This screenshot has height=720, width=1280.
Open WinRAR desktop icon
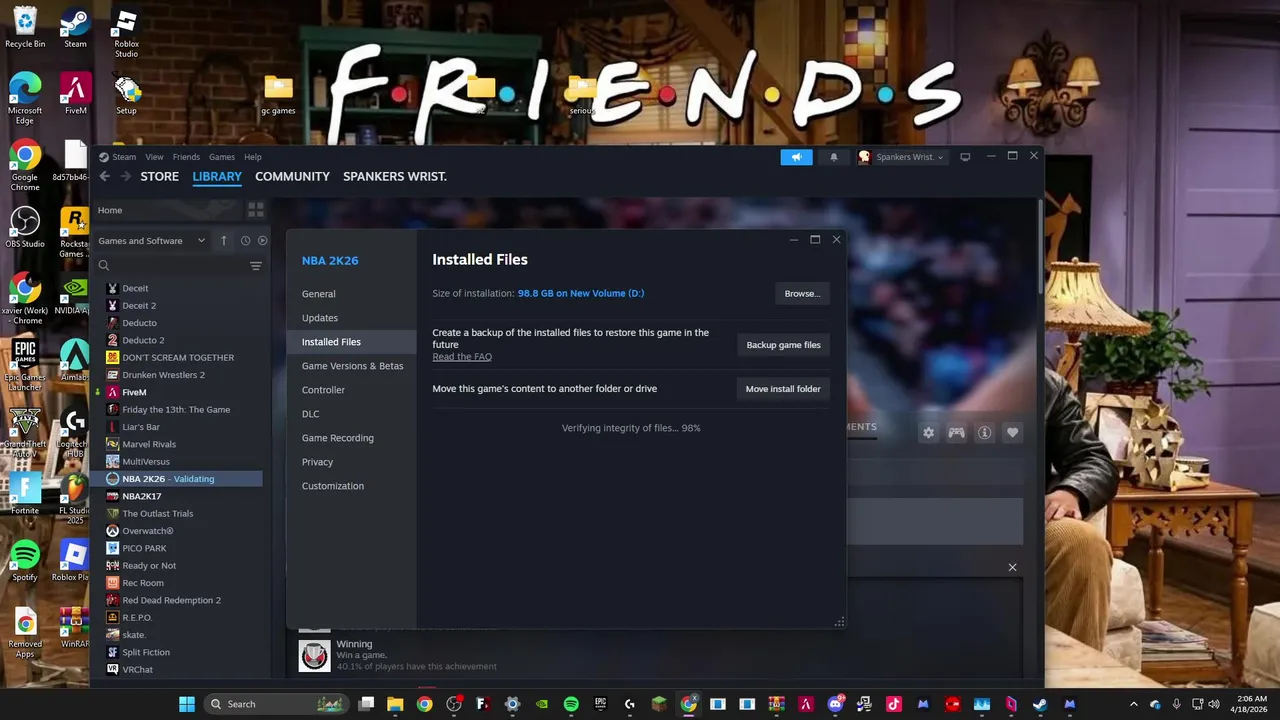75,627
